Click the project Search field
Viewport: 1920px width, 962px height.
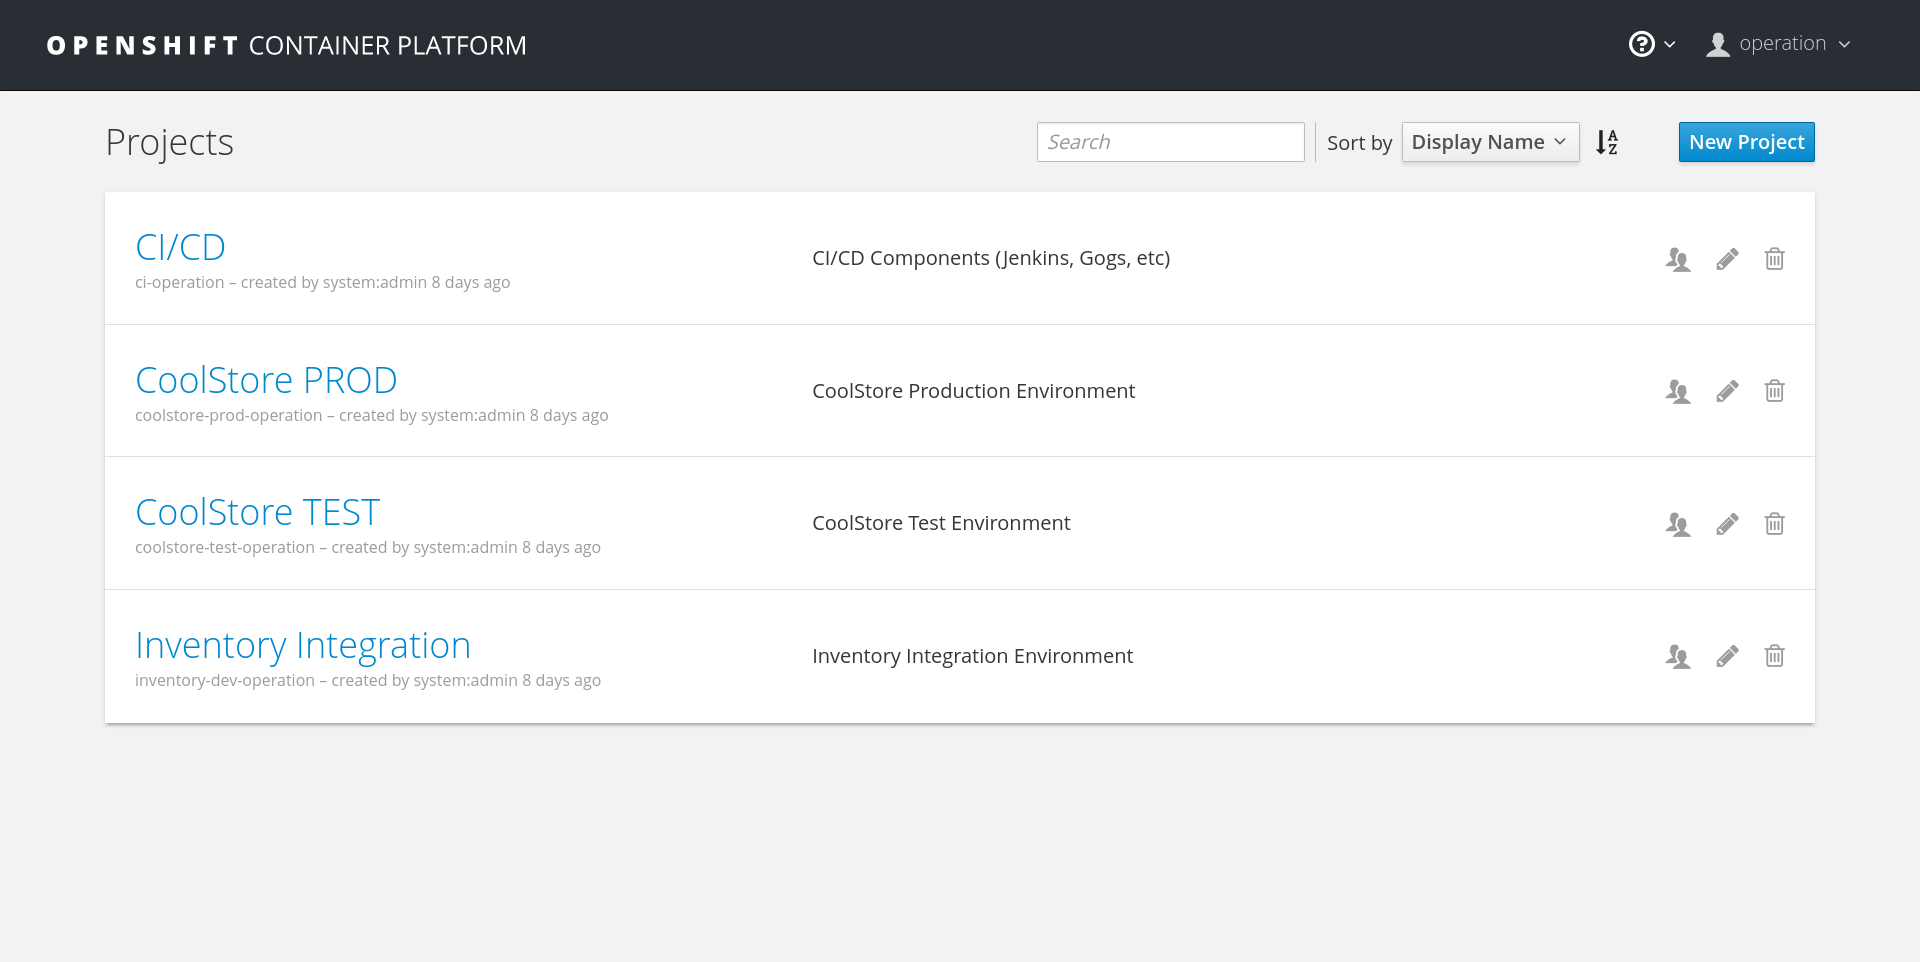[1170, 142]
